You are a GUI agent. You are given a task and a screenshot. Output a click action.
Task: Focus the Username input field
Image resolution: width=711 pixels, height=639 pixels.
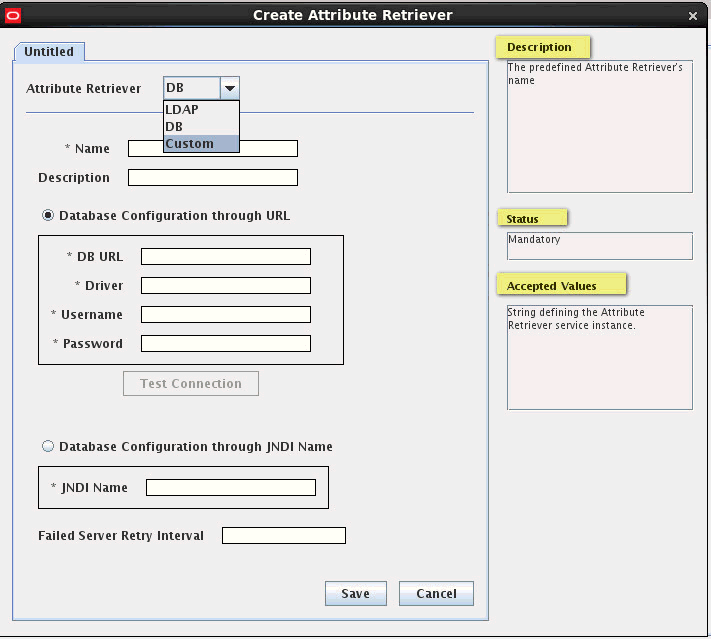(x=226, y=314)
